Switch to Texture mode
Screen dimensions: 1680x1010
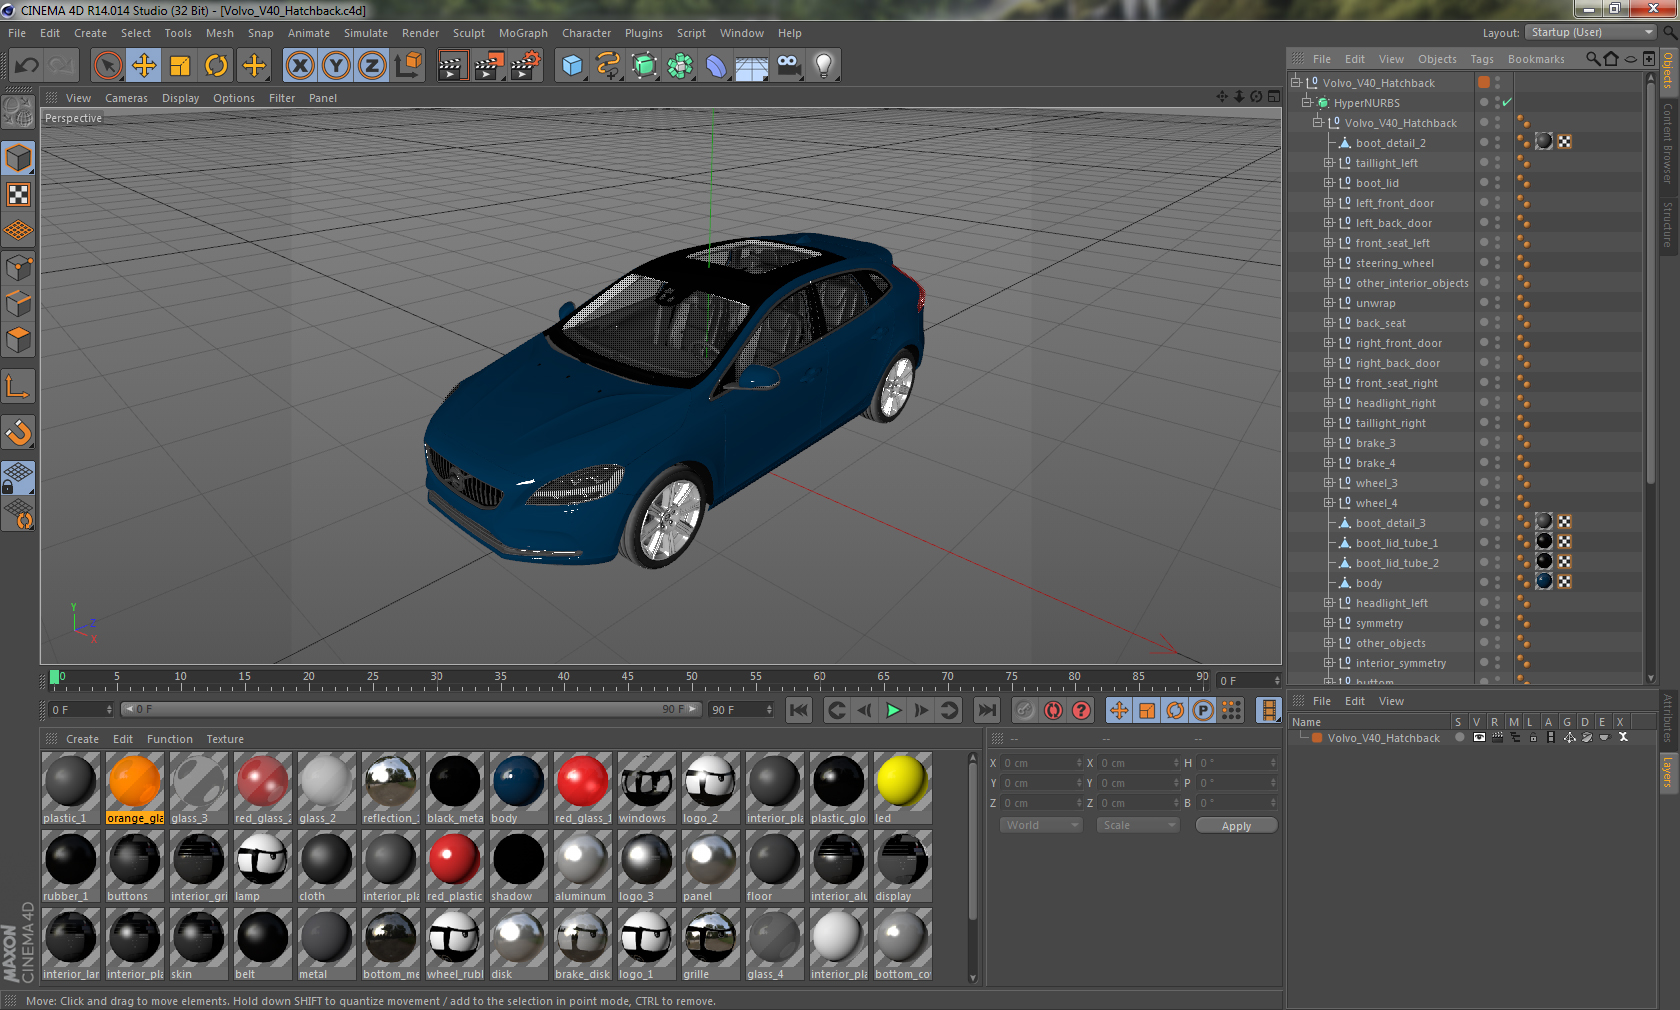(x=18, y=195)
